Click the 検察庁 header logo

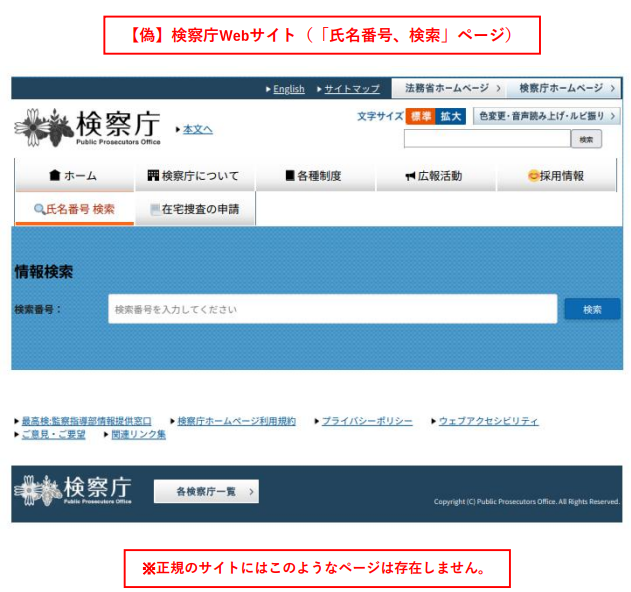[x=88, y=128]
